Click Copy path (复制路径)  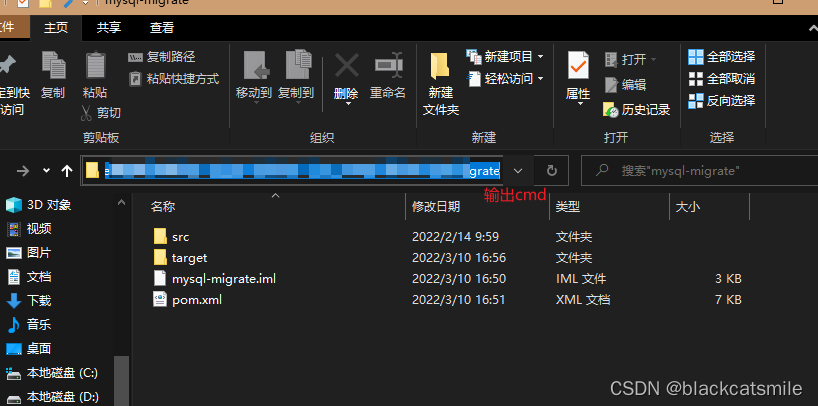click(162, 57)
